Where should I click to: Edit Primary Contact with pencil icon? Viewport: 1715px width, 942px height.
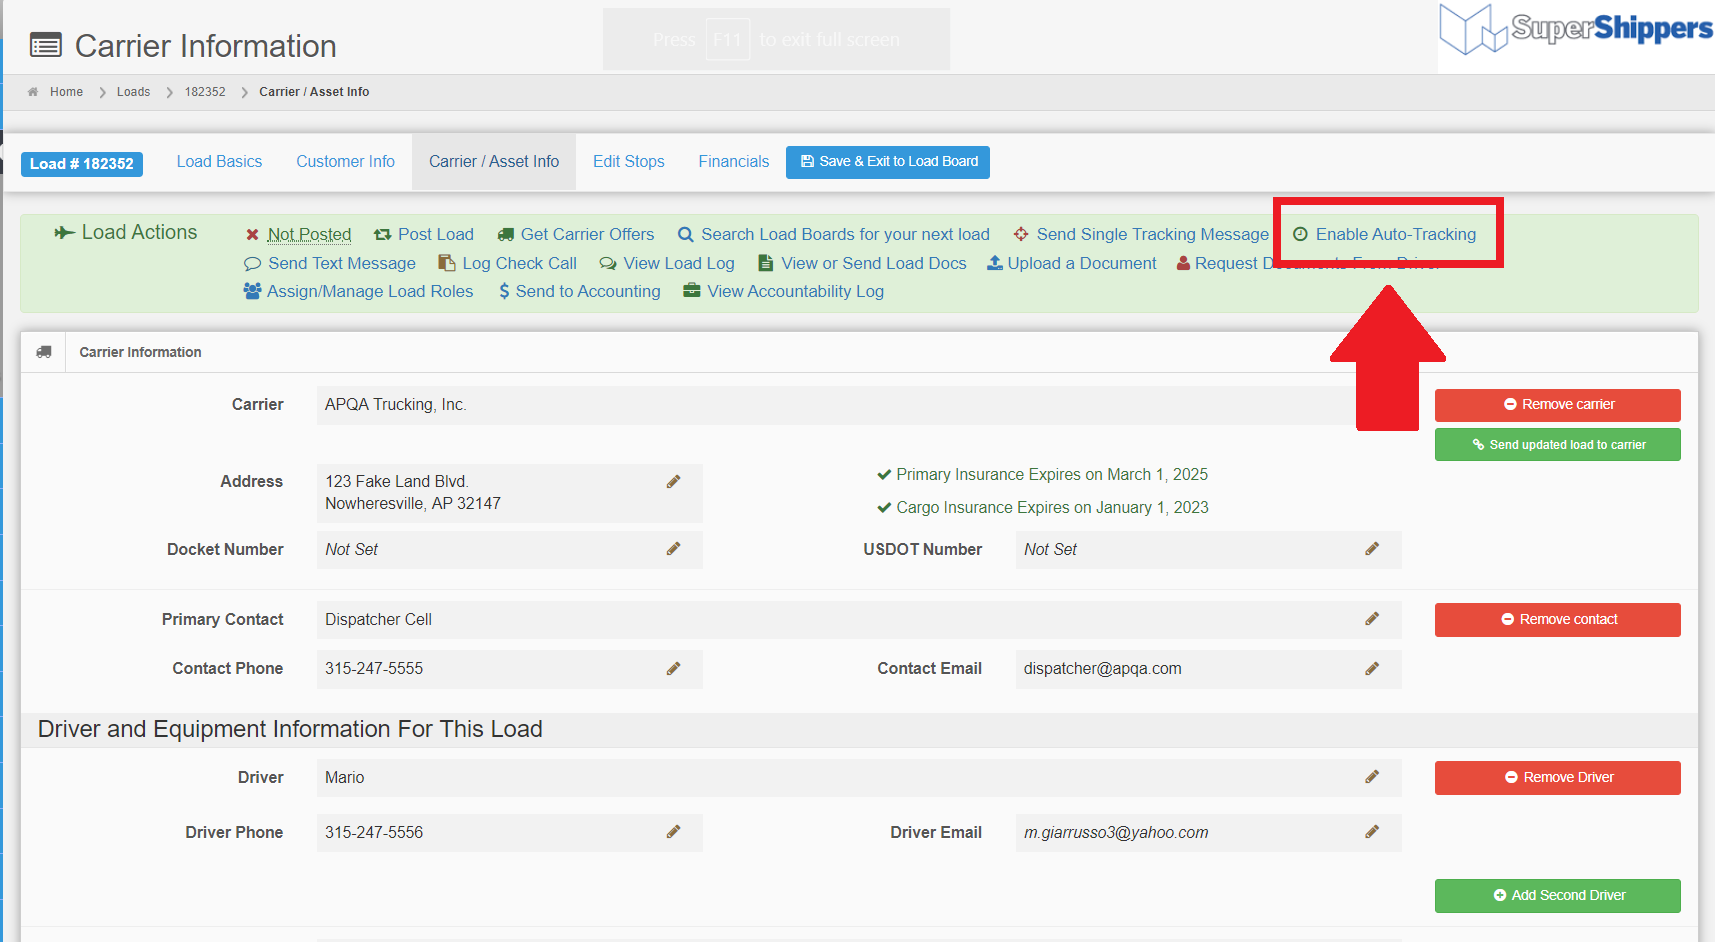1372,619
